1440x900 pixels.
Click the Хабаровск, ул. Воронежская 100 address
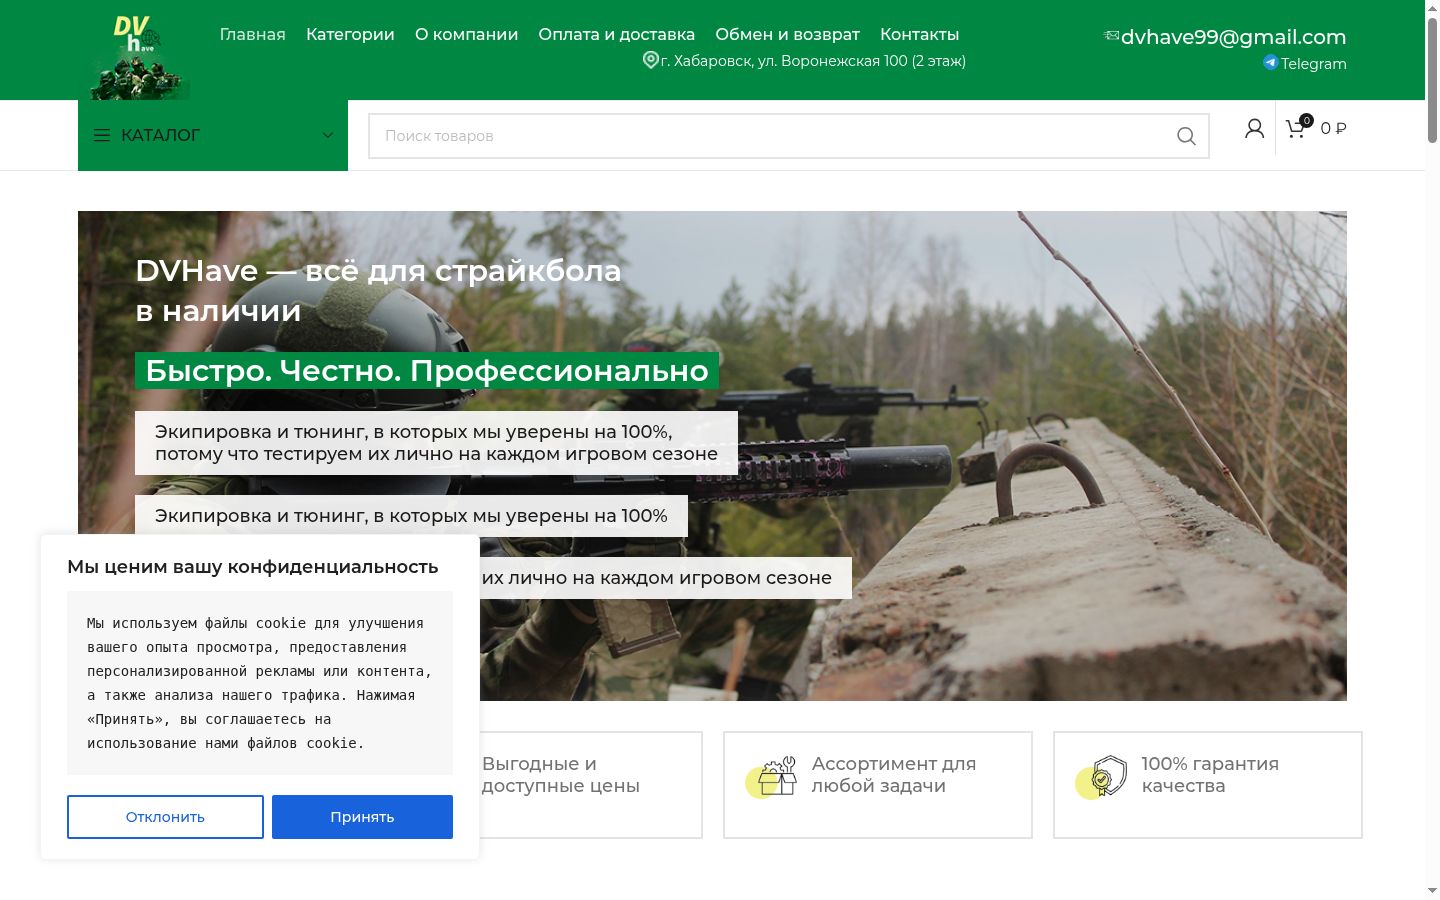pos(813,61)
